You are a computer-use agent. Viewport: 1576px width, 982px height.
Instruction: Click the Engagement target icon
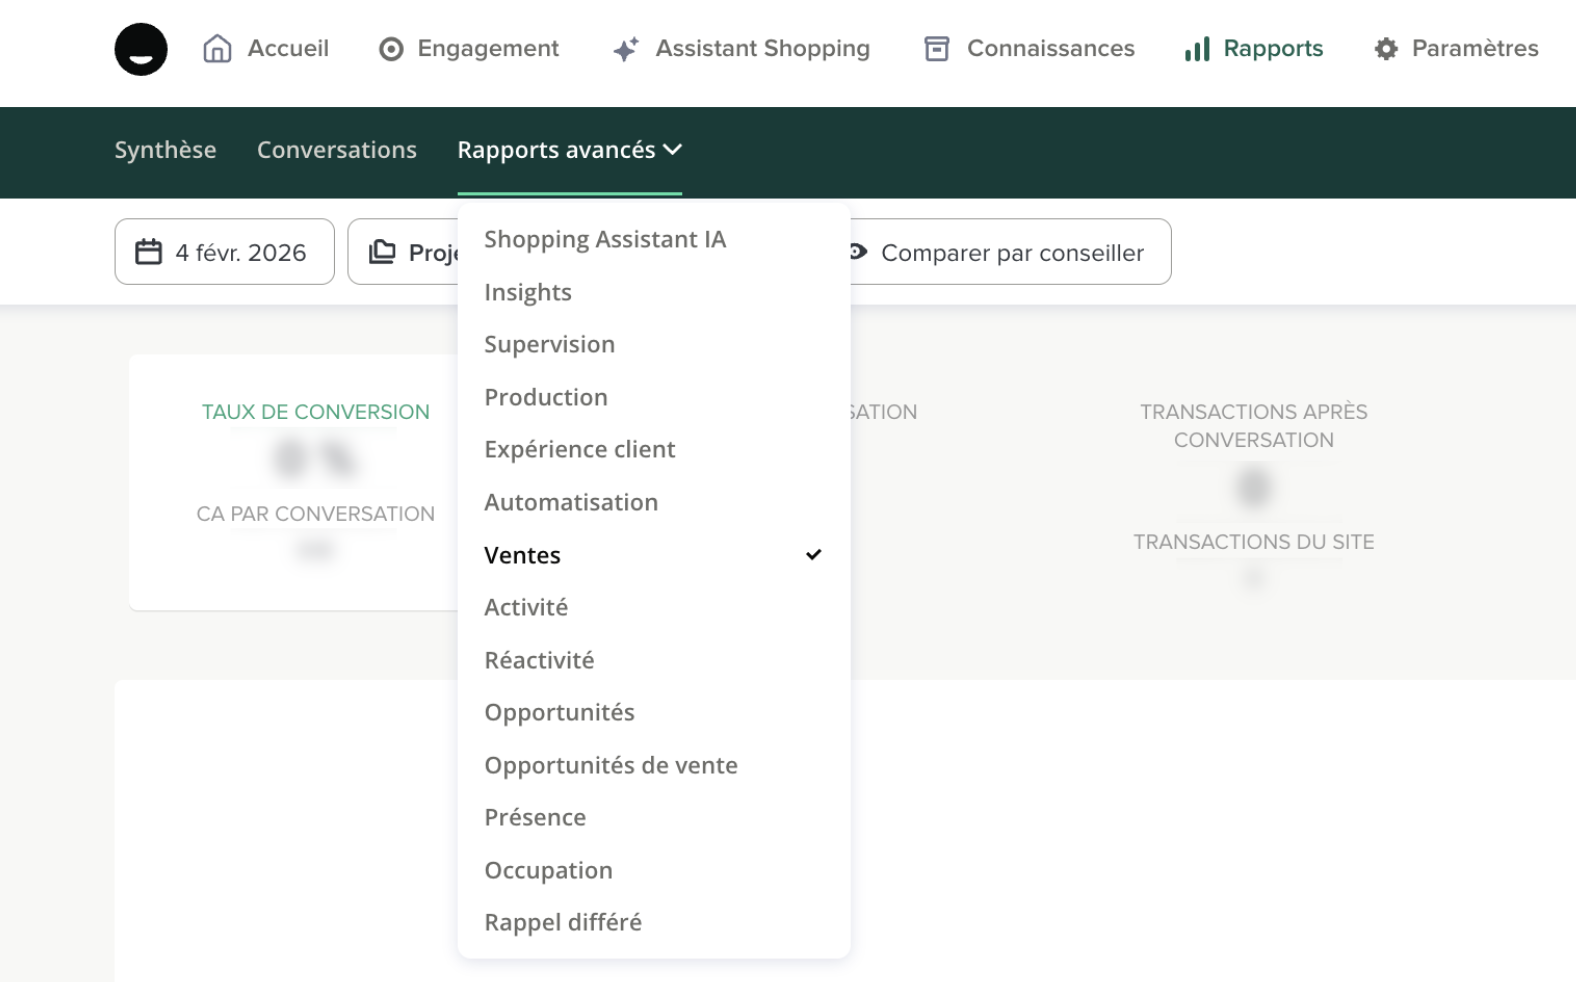[x=391, y=49]
